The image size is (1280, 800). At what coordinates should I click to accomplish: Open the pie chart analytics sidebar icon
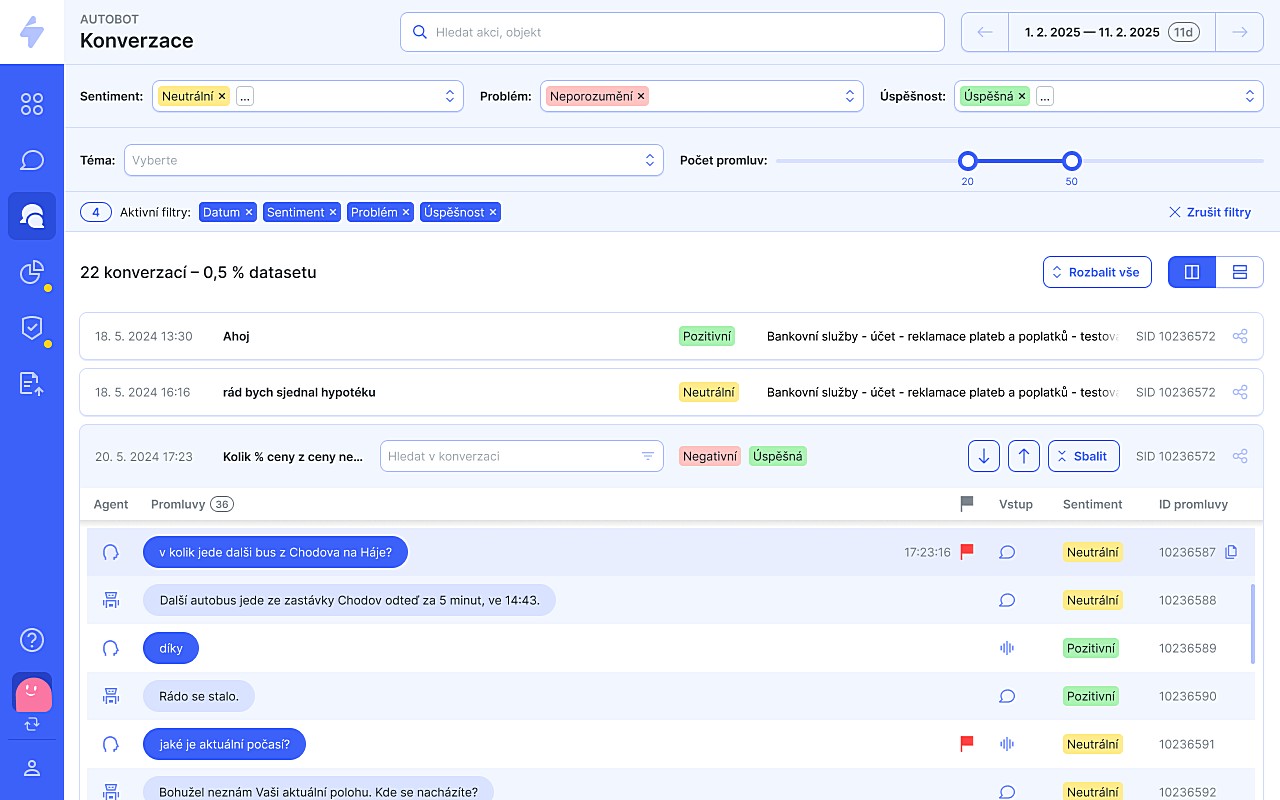tap(32, 272)
